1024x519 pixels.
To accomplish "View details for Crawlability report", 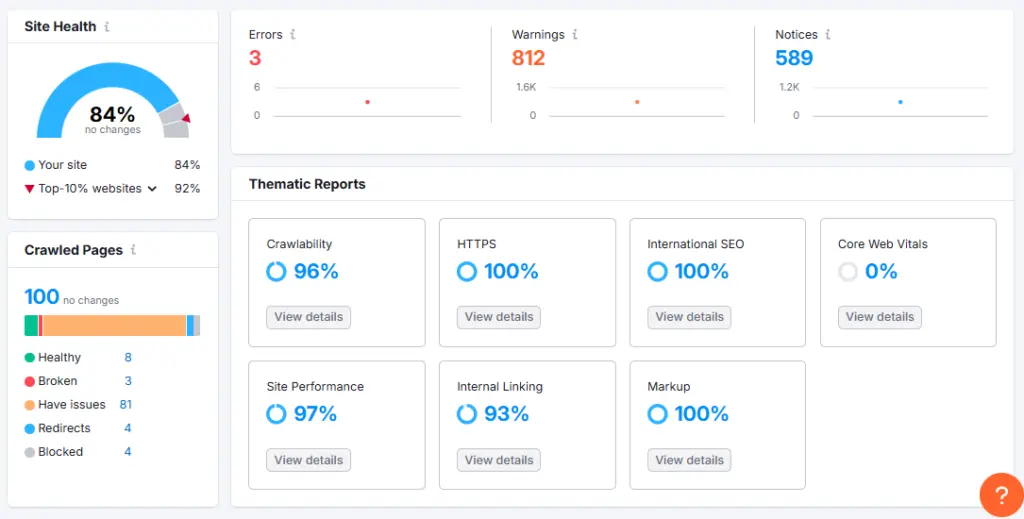I will pyautogui.click(x=308, y=317).
